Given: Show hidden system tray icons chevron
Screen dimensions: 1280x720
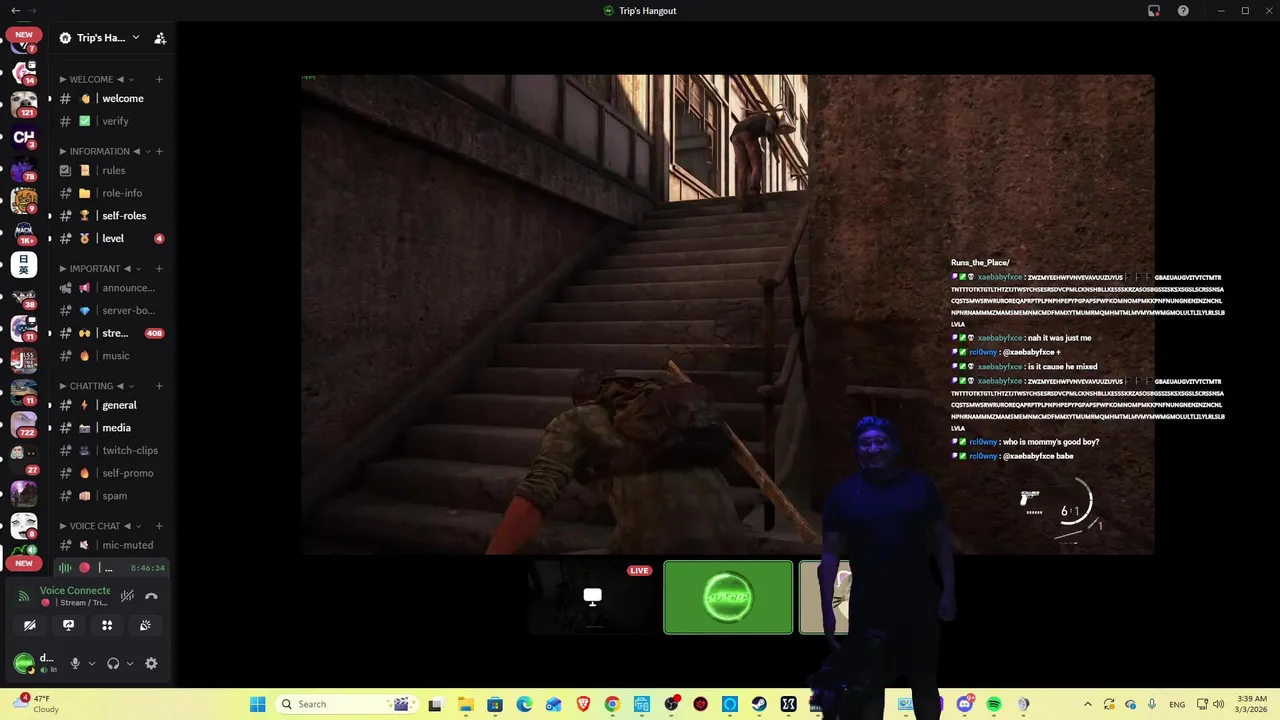Looking at the screenshot, I should pos(1088,704).
